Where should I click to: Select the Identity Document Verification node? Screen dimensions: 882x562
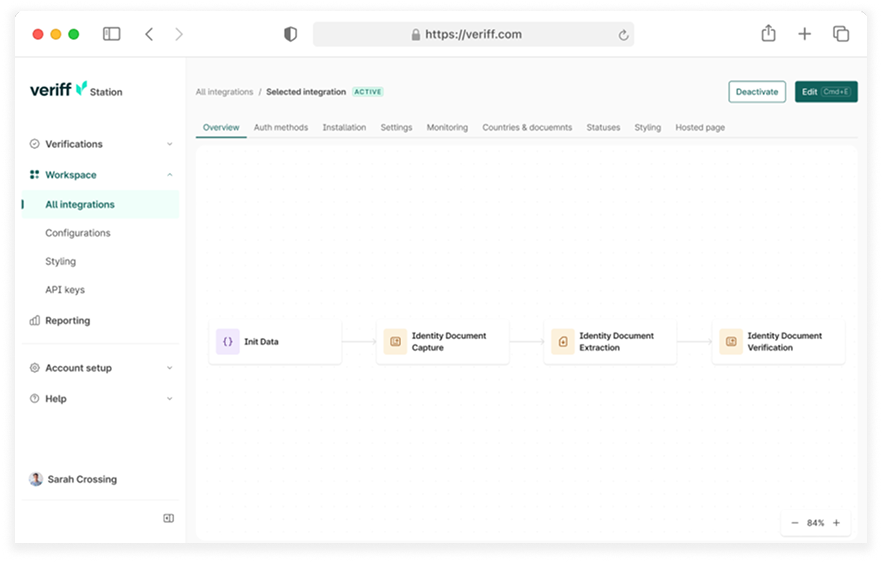pos(778,341)
